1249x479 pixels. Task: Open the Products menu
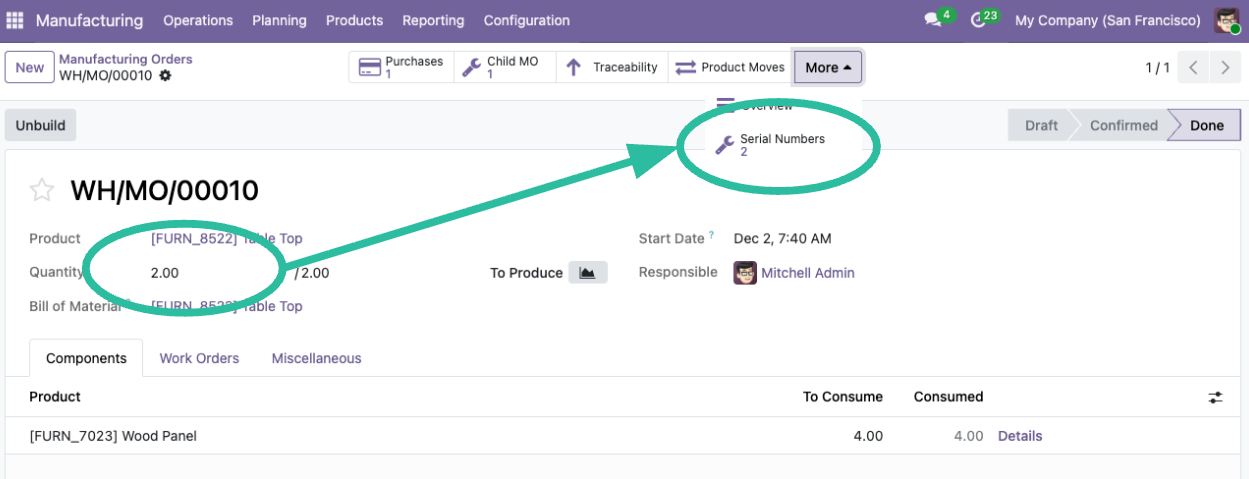(355, 20)
